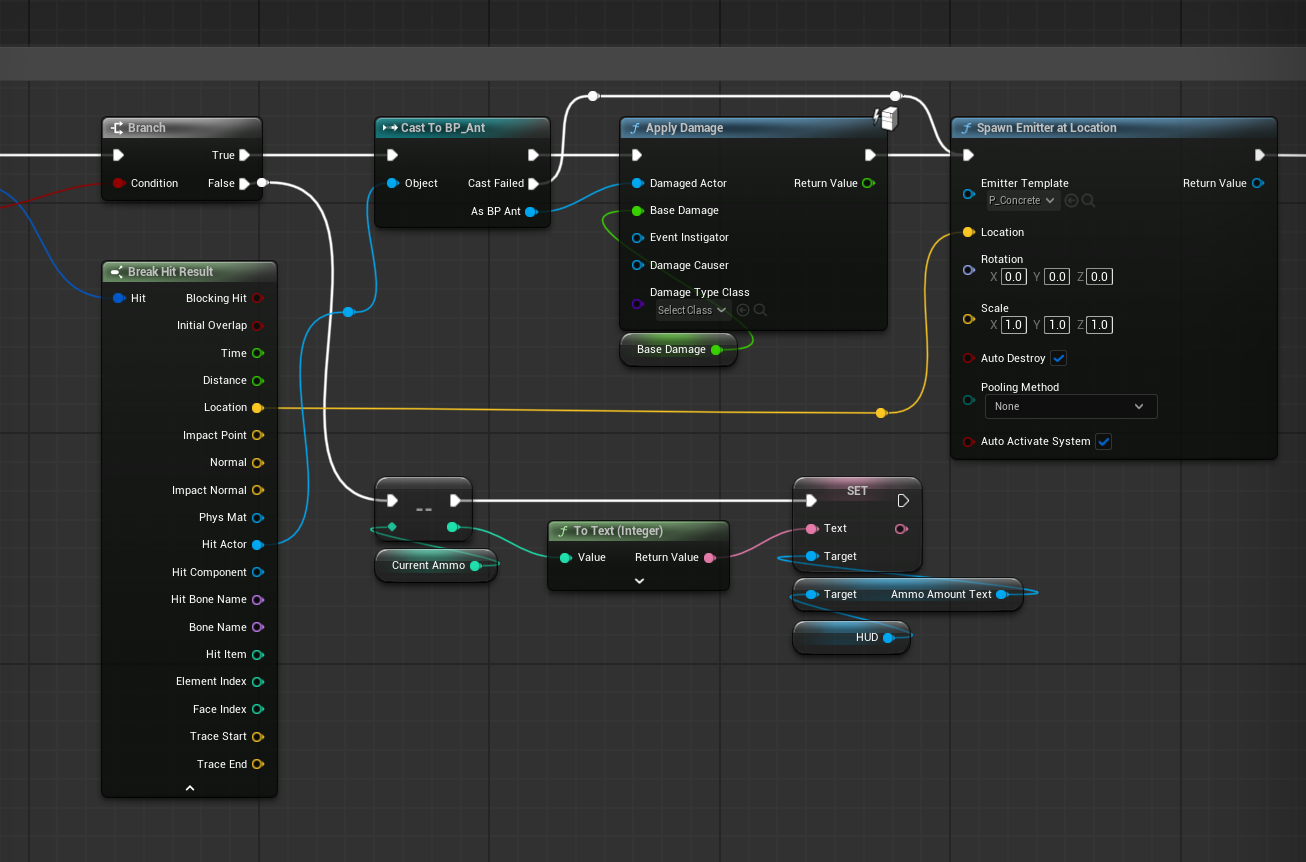Click the Location pin on Break Hit Result
1306x862 pixels.
(257, 408)
